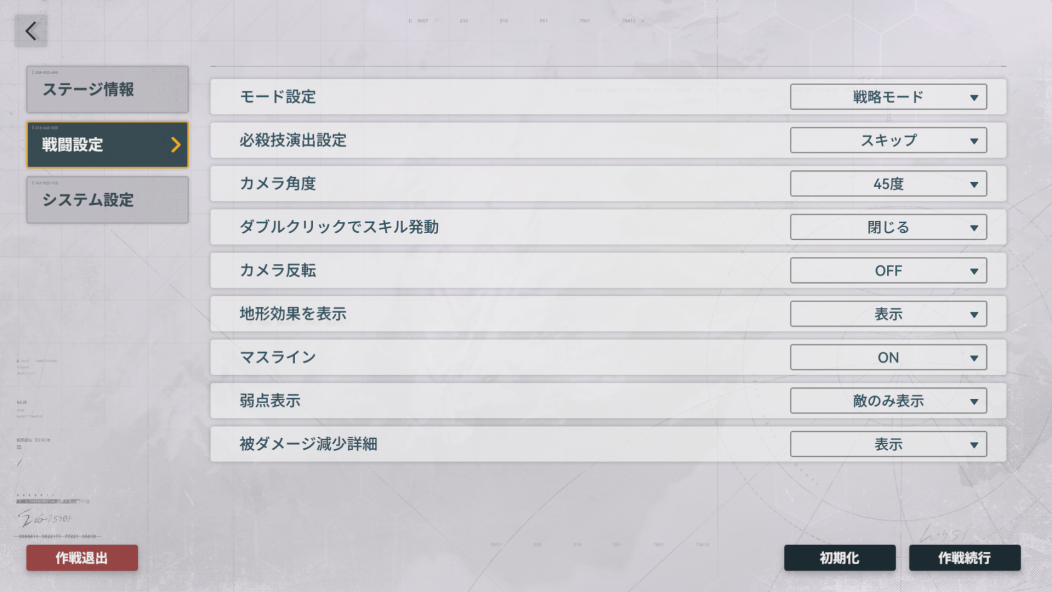The width and height of the screenshot is (1052, 592).
Task: Open the ダブルクリックでスキル発動 dropdown
Action: coord(888,227)
